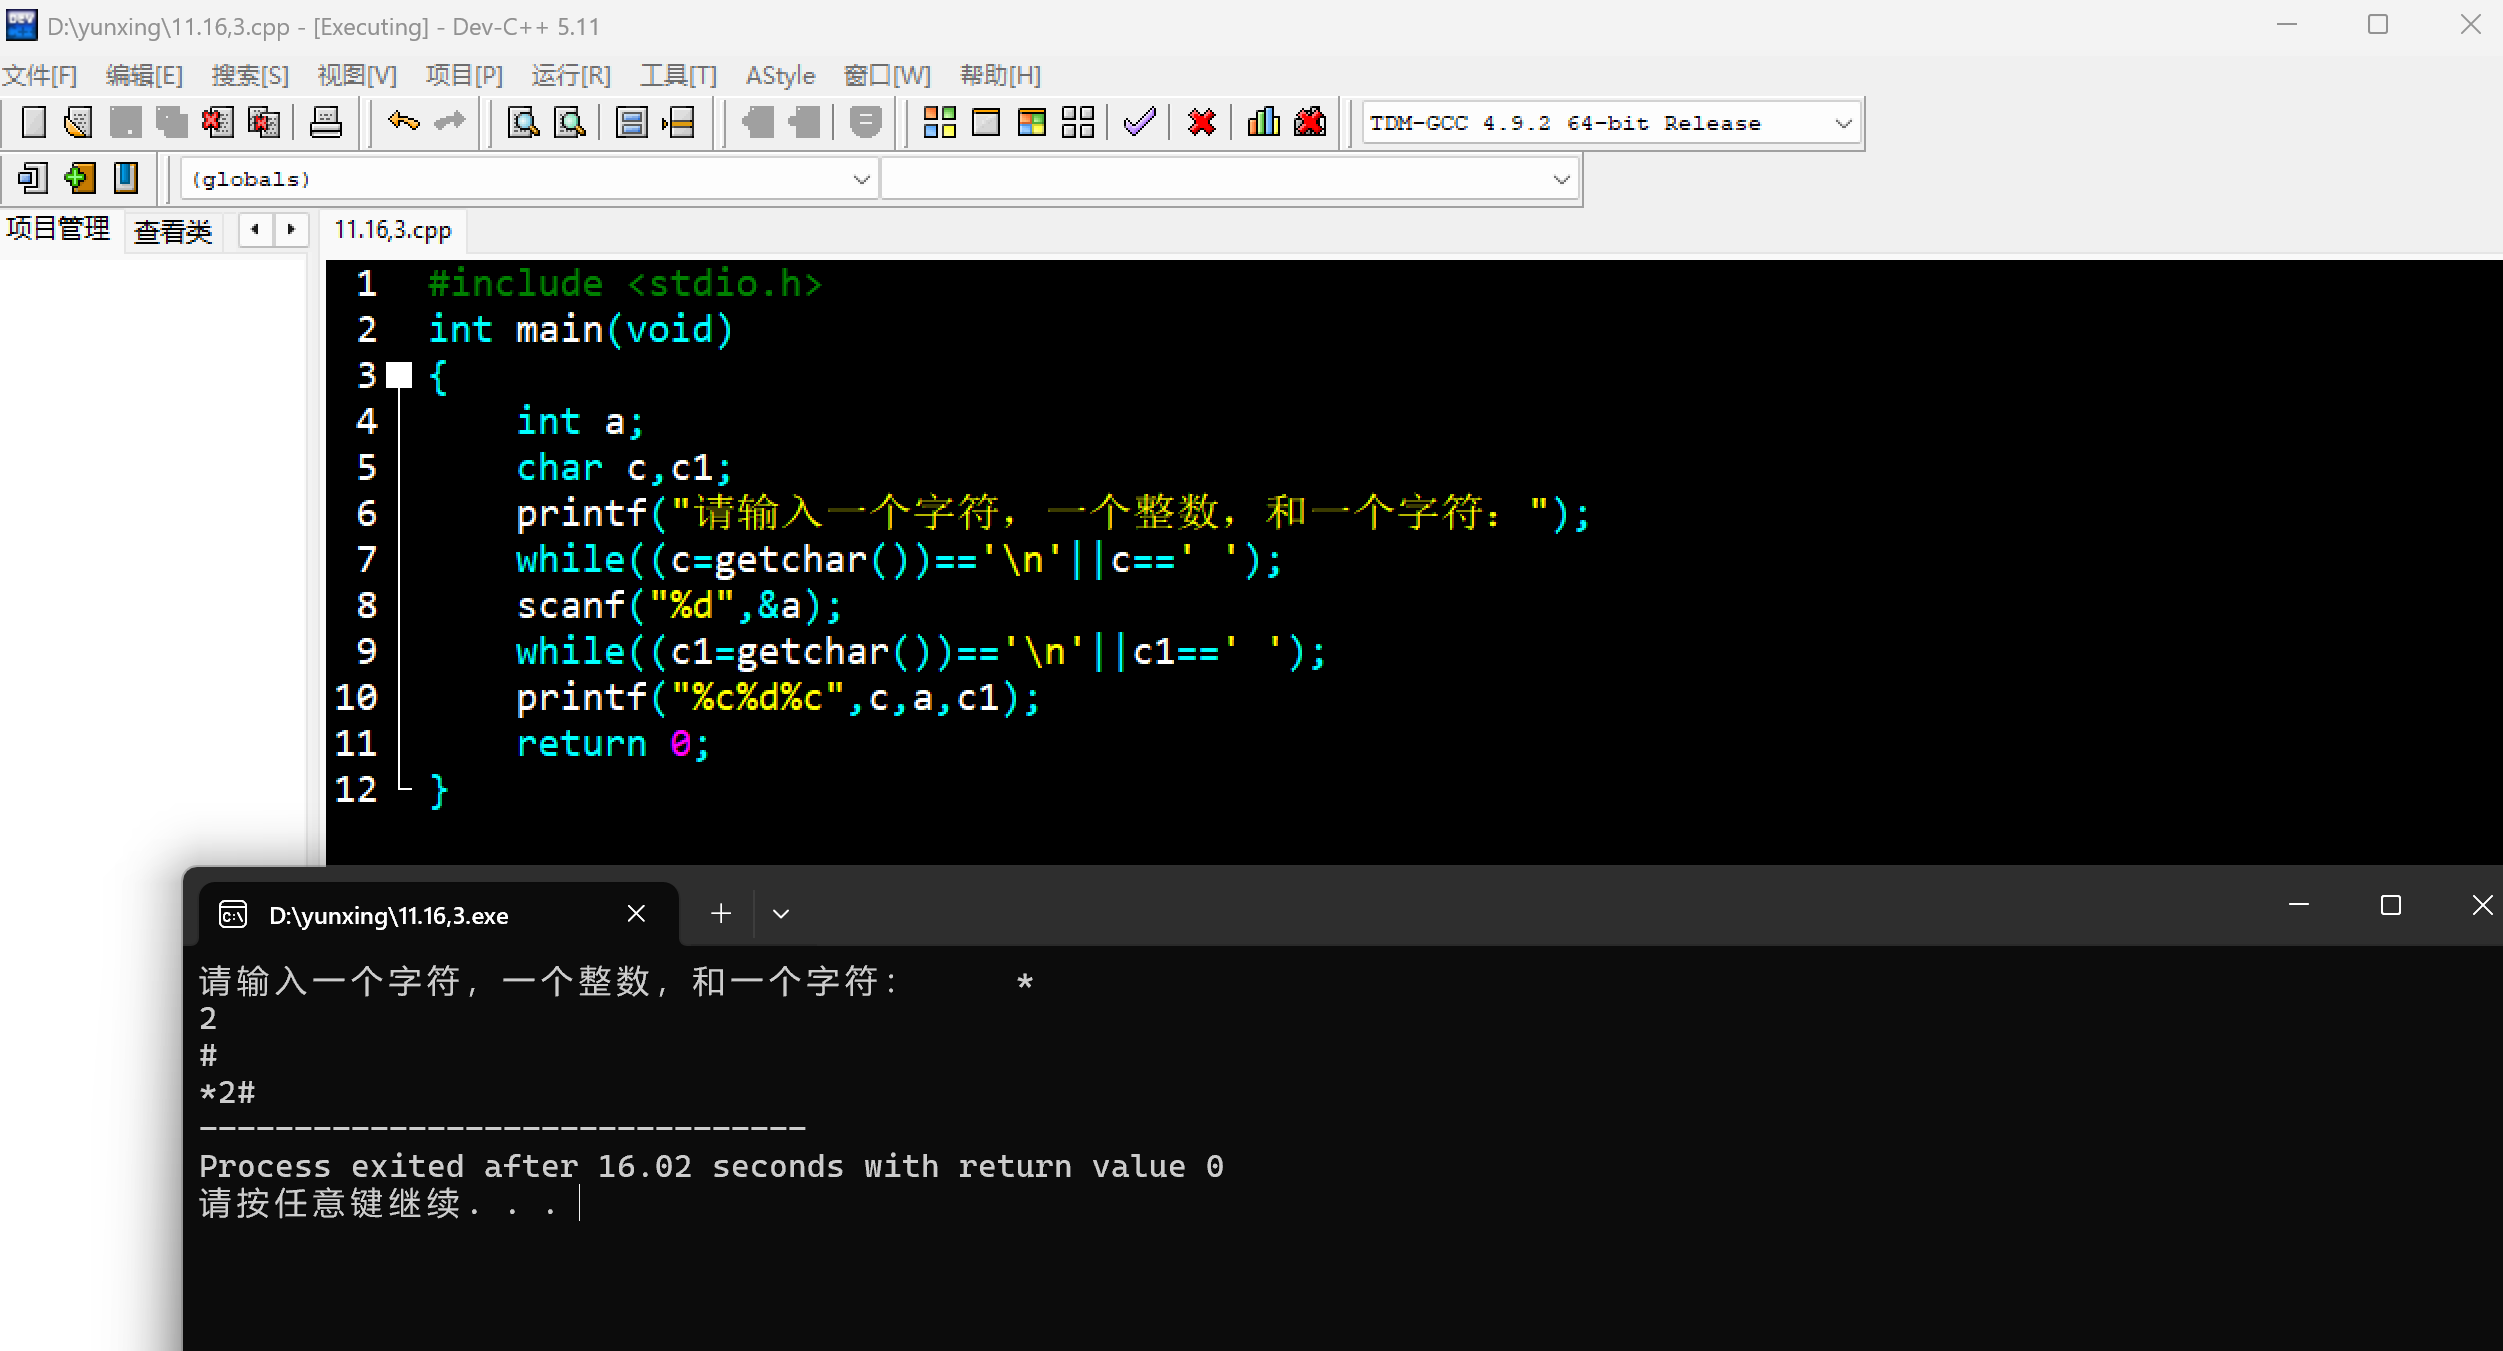Add a new console tab with plus button

pyautogui.click(x=720, y=913)
